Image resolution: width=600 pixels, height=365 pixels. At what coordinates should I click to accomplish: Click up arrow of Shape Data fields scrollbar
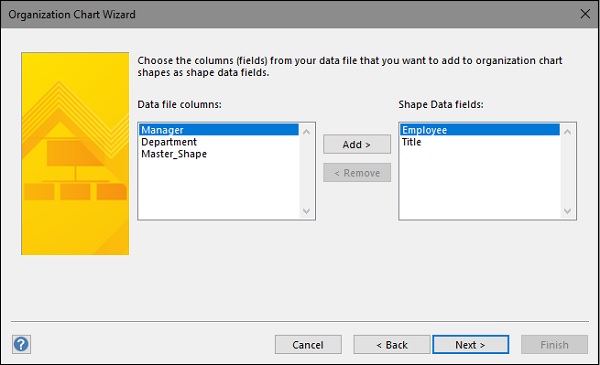click(x=567, y=132)
